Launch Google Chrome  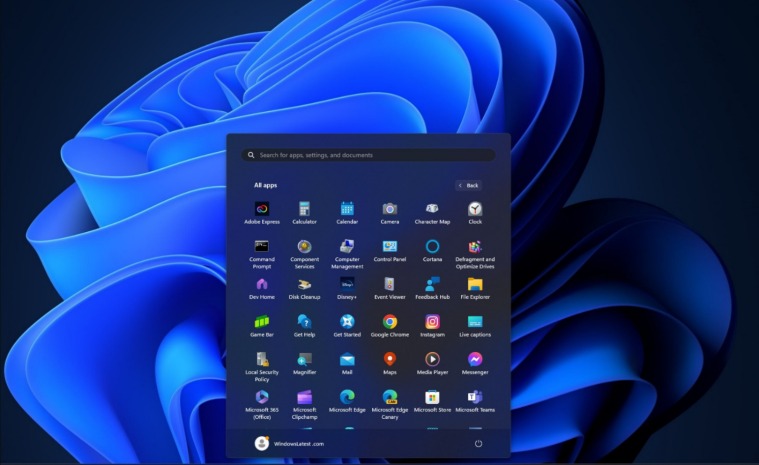(390, 322)
